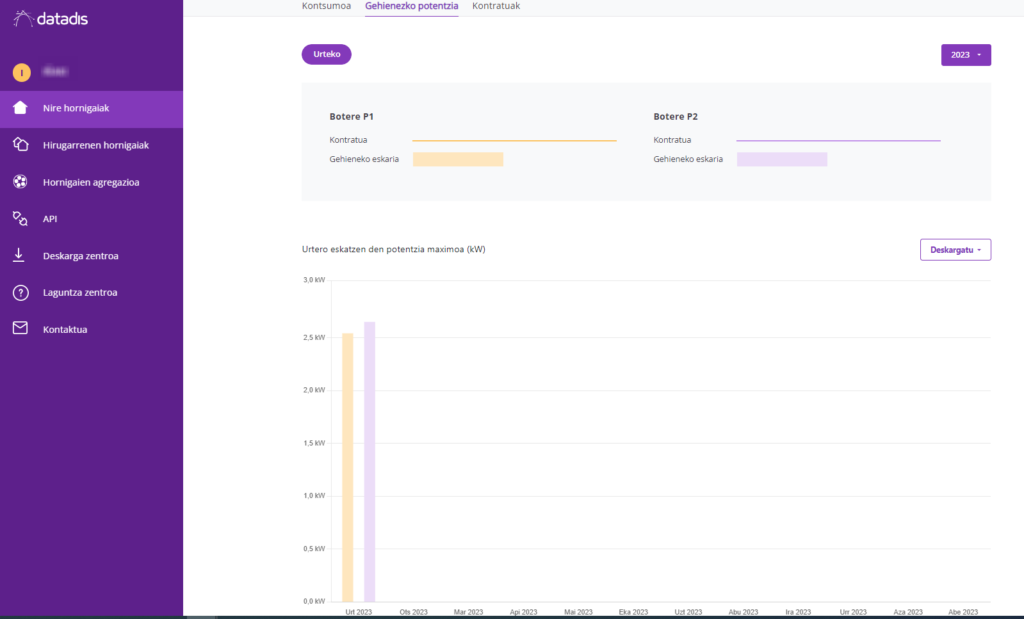
Task: Click the Kontaktua envelope icon
Action: [20, 329]
